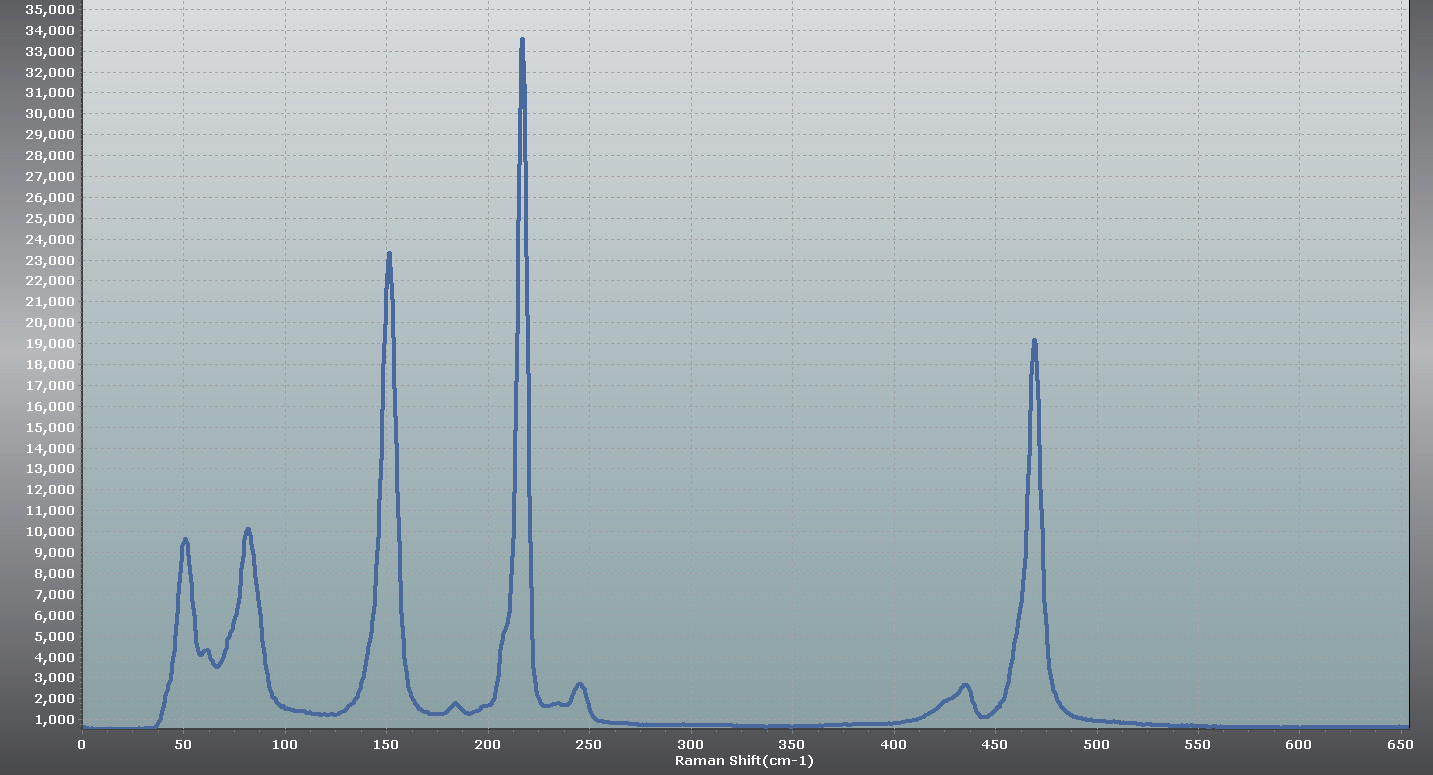1433x775 pixels.
Task: Select the peak apex near 470 cm-1
Action: pyautogui.click(x=1034, y=342)
